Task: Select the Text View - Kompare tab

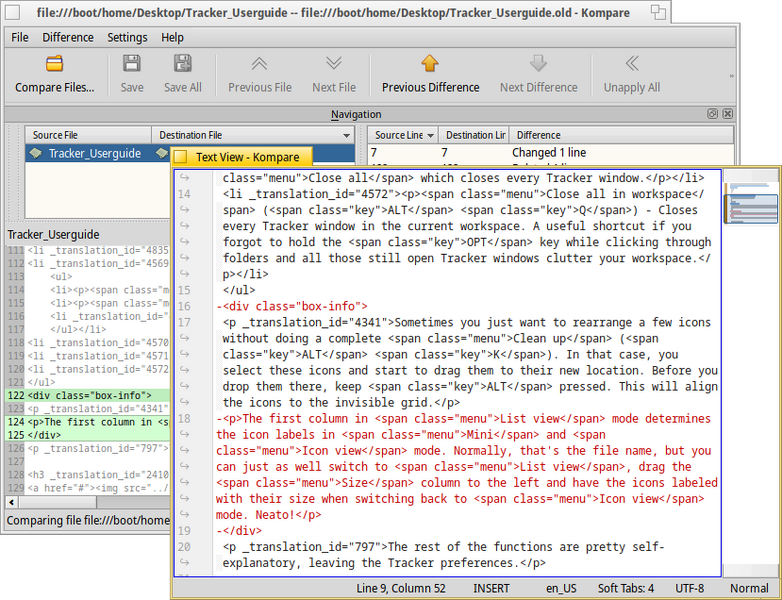Action: 242,157
